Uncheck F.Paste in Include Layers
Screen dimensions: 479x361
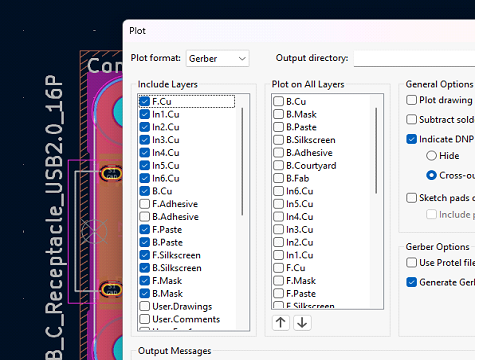[x=145, y=229]
